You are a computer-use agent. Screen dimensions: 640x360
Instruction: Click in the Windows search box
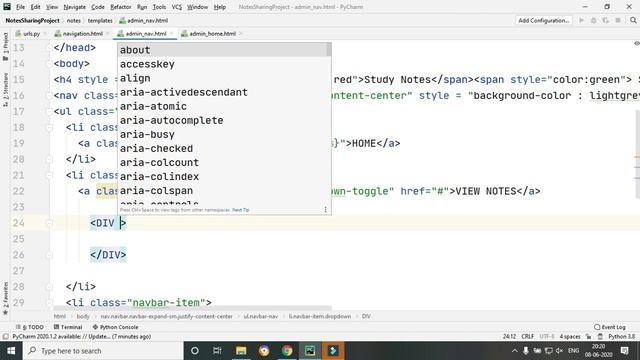(102, 351)
